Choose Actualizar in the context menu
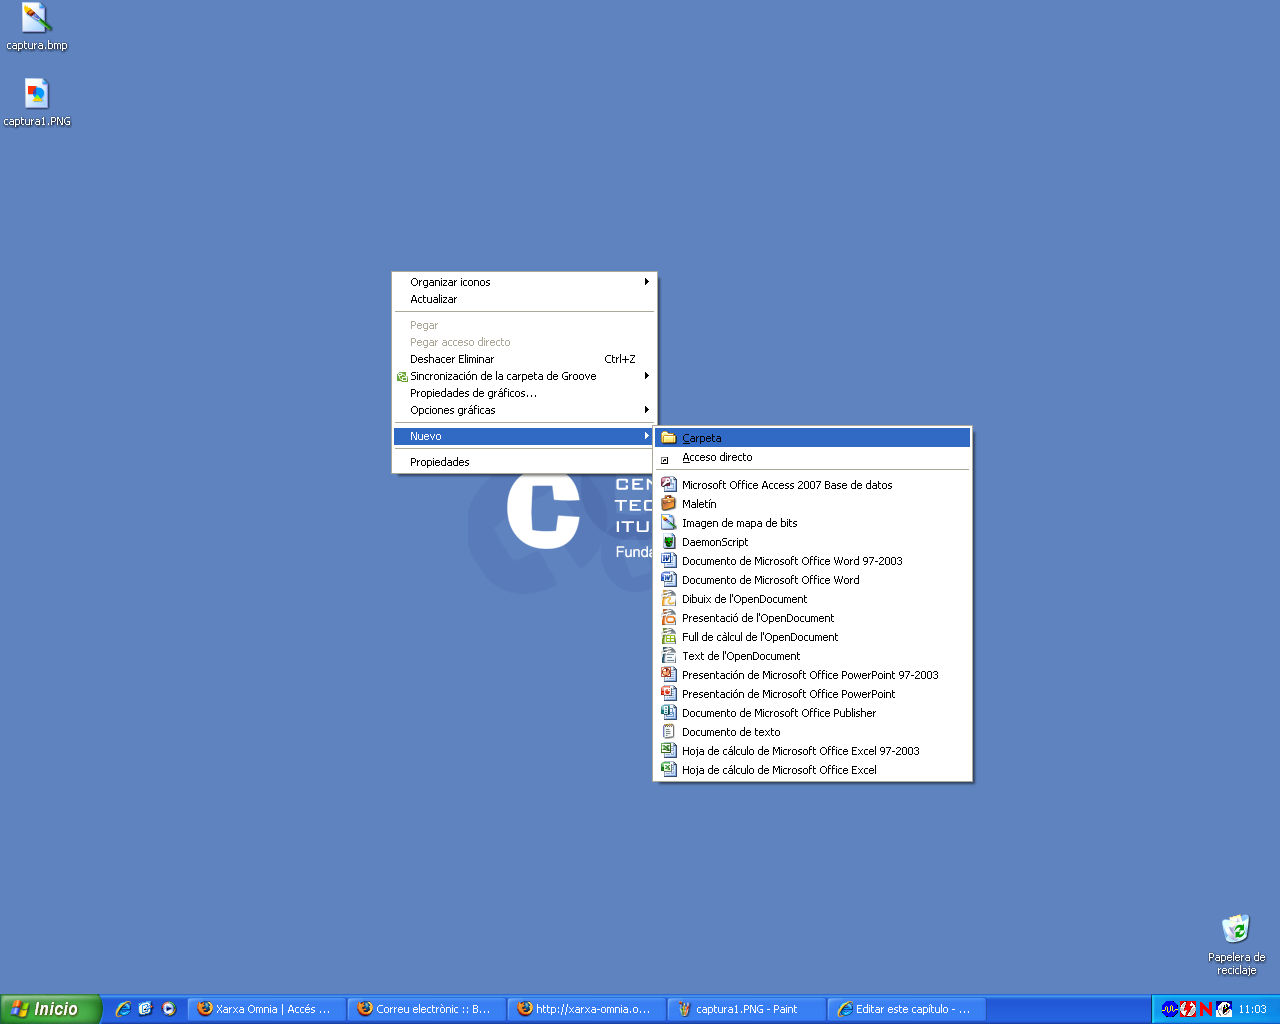1280x1024 pixels. (524, 299)
